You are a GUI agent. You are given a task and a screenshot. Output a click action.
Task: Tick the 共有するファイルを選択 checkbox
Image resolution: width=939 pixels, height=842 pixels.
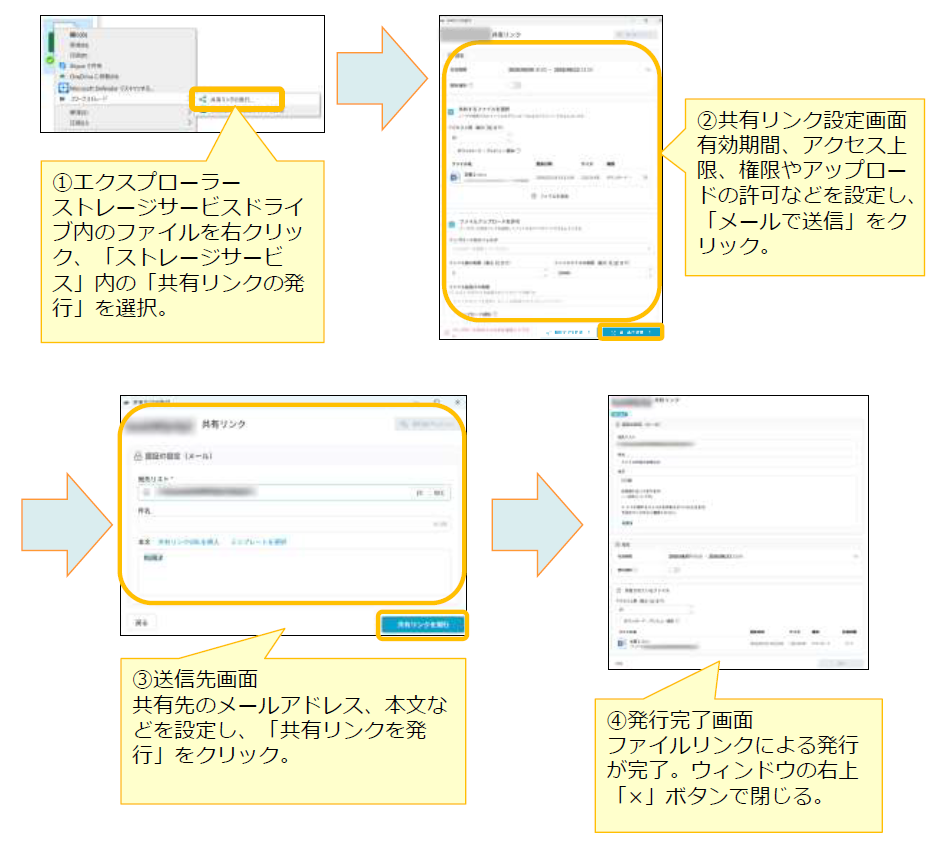[x=451, y=112]
